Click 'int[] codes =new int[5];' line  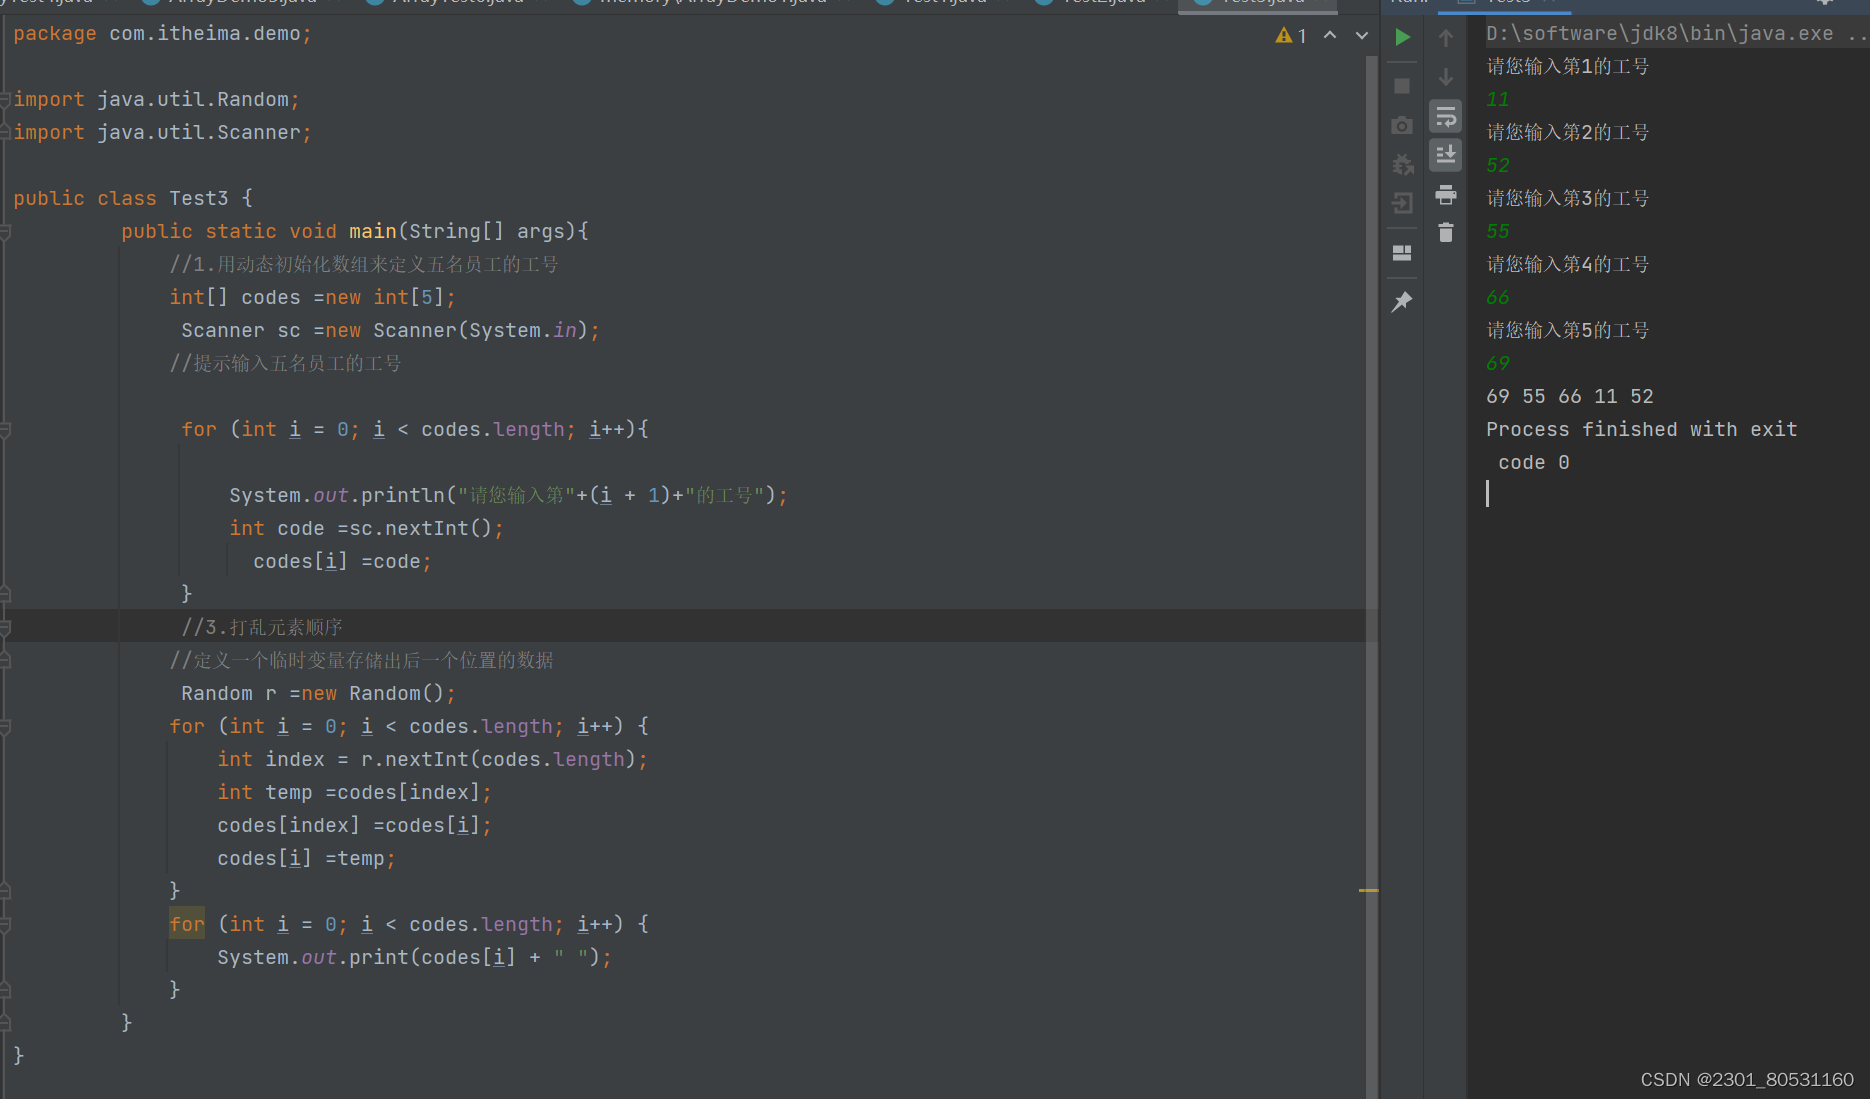(x=312, y=298)
